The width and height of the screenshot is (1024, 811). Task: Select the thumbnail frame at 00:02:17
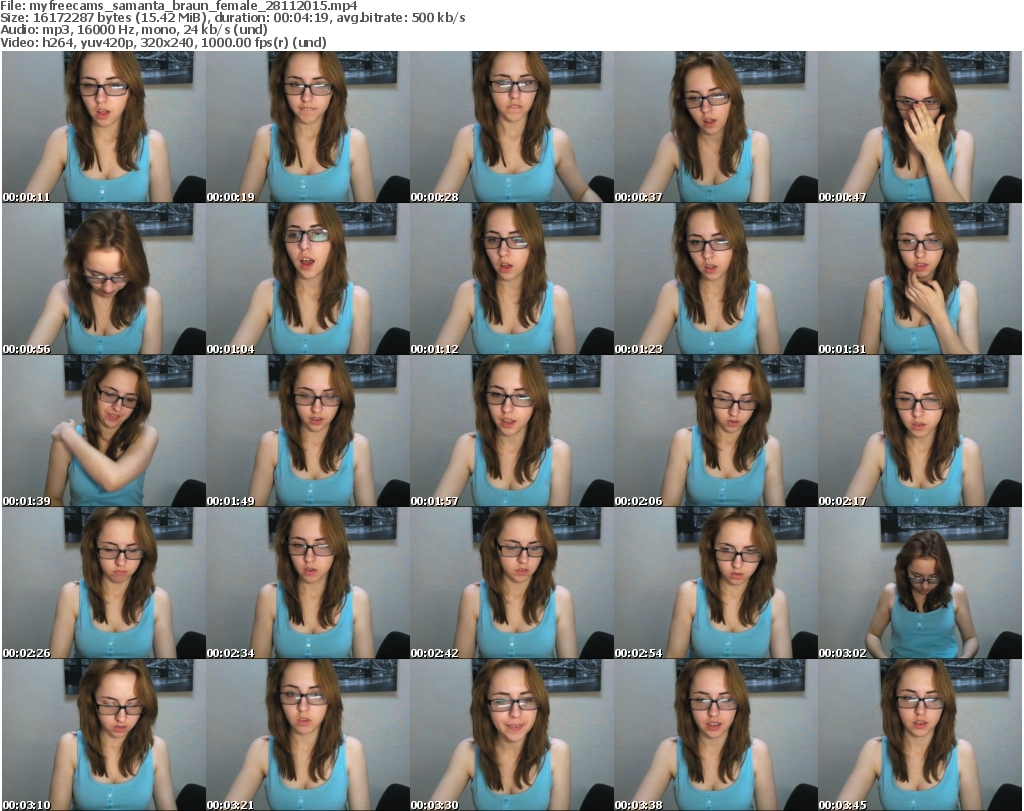pyautogui.click(x=920, y=431)
